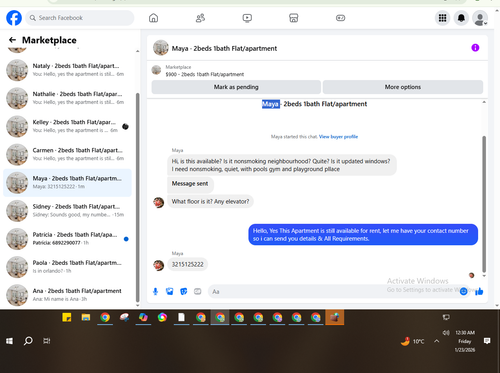
Task: Open the Video (Watch) icon
Action: point(247,18)
